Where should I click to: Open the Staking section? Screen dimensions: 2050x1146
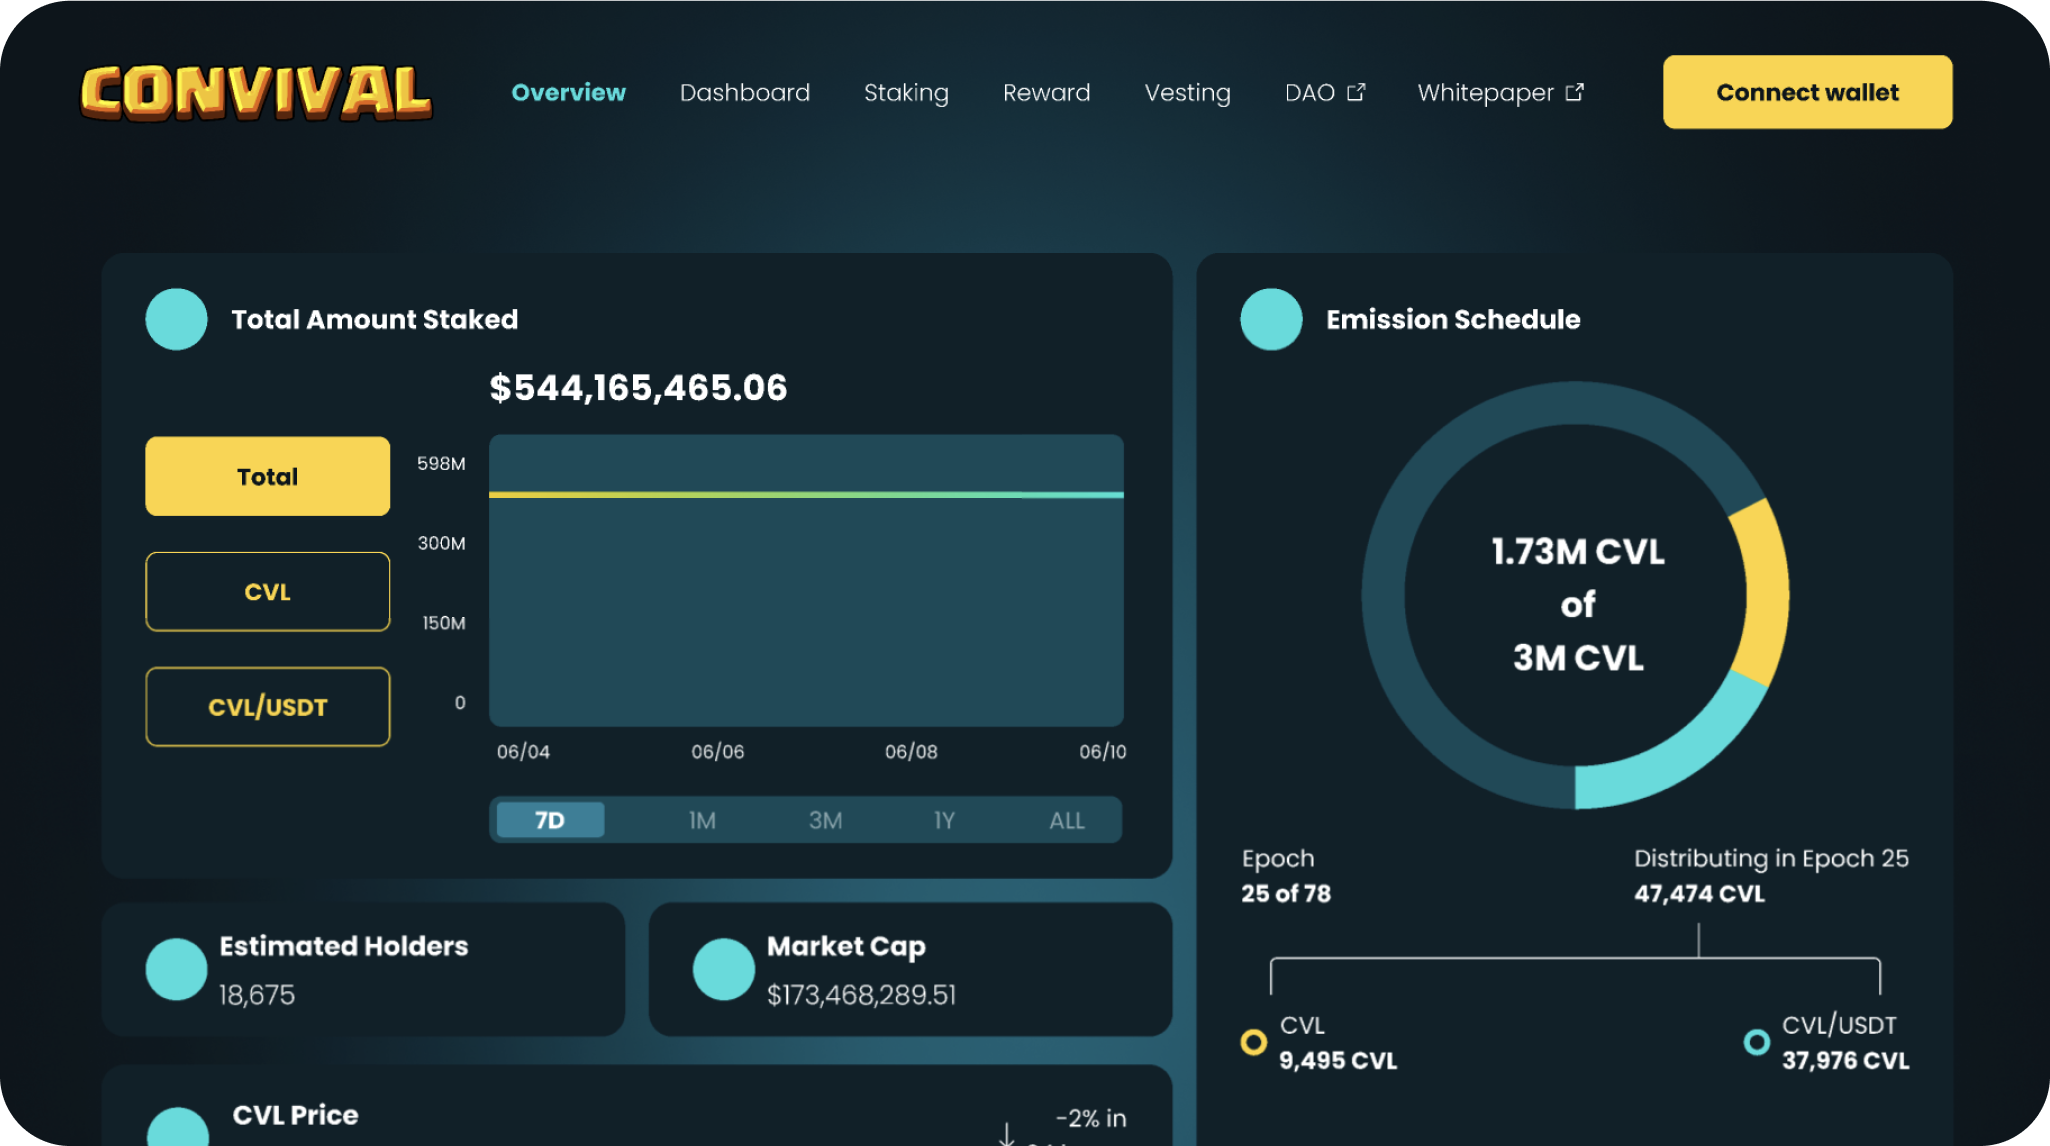(906, 93)
